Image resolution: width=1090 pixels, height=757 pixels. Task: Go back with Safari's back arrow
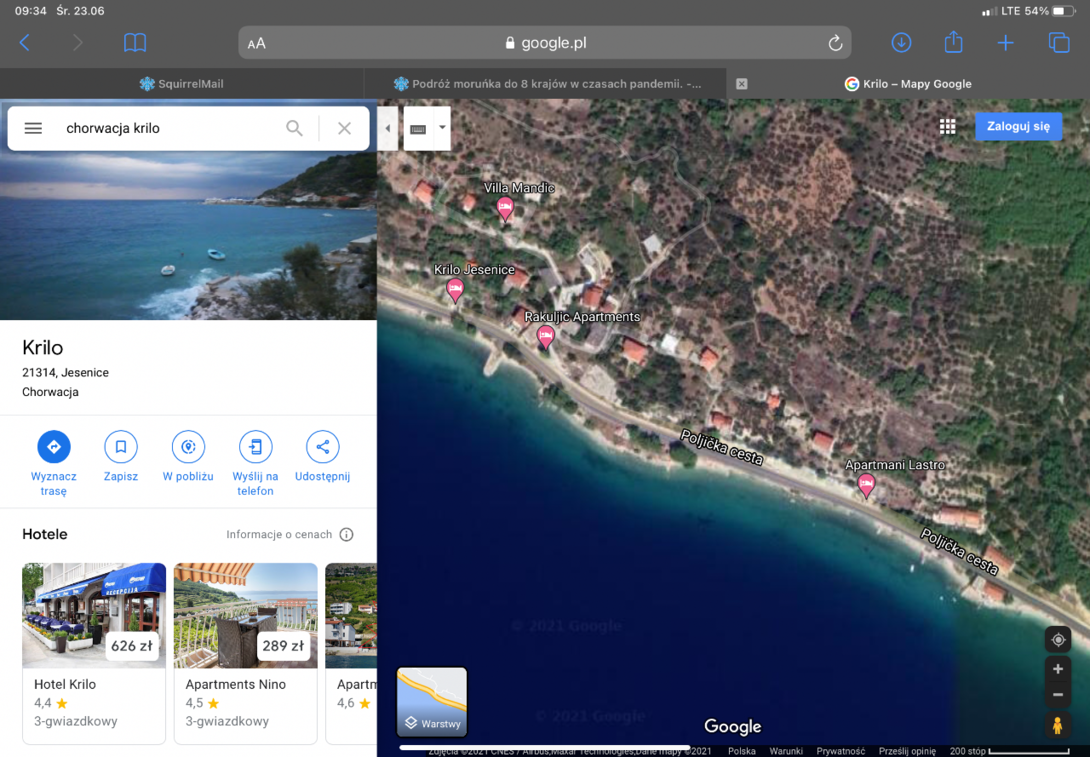25,43
